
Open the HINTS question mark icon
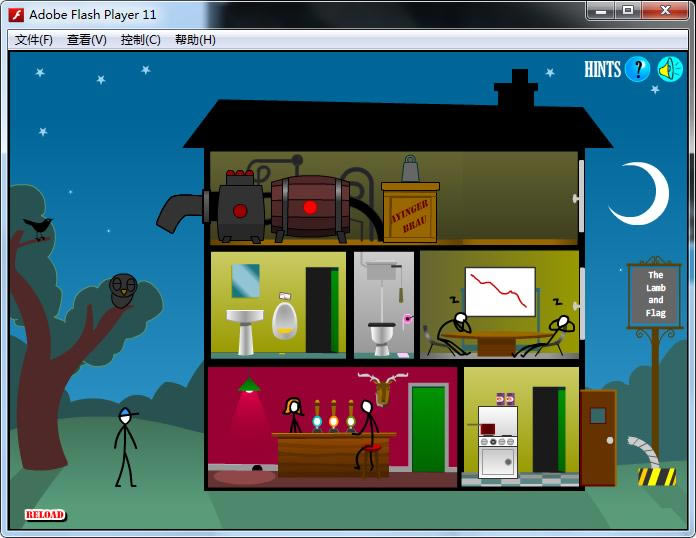point(637,69)
